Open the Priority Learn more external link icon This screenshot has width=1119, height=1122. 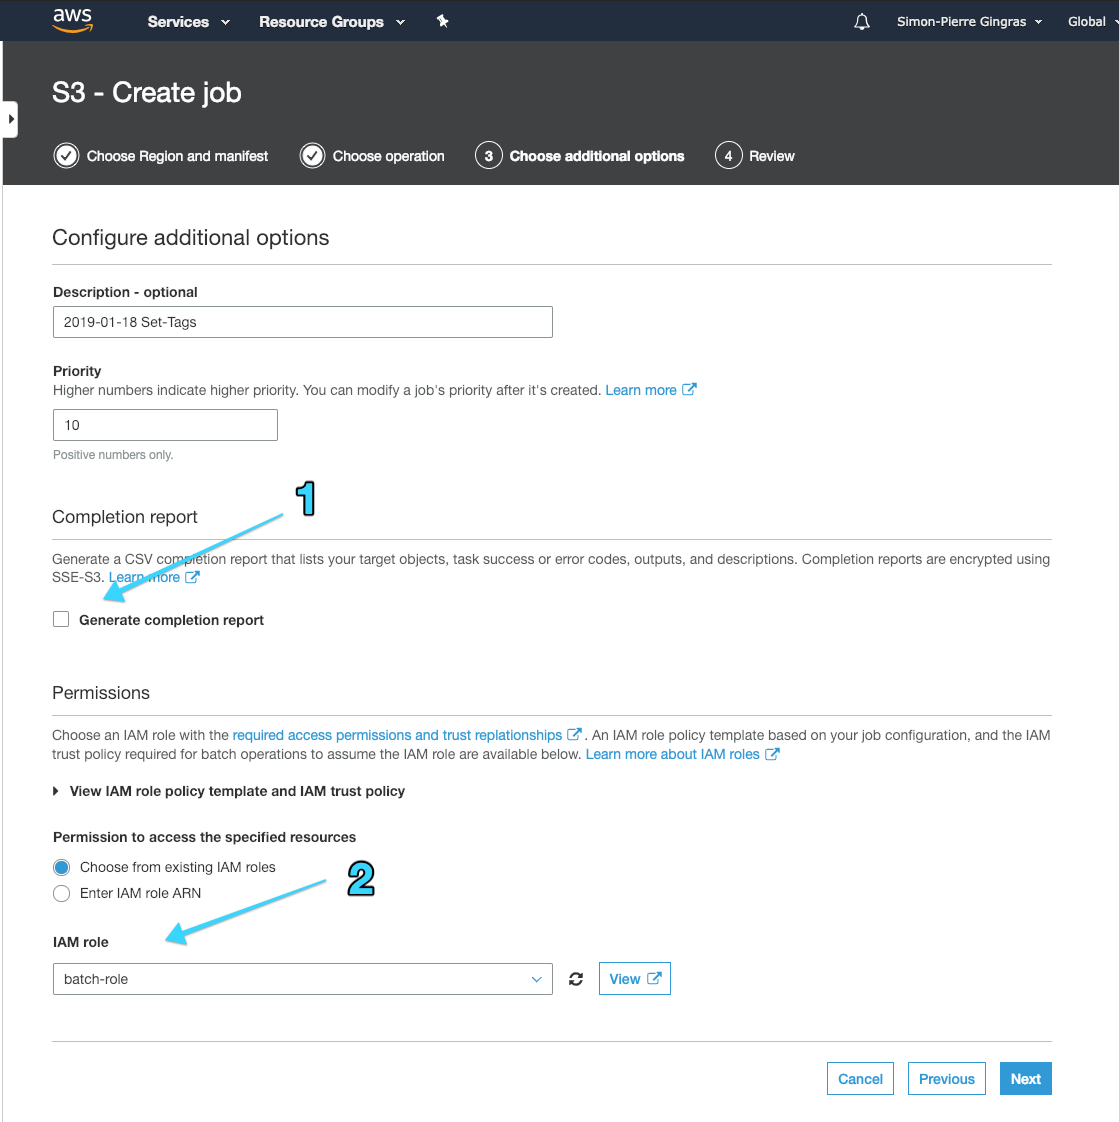(690, 390)
